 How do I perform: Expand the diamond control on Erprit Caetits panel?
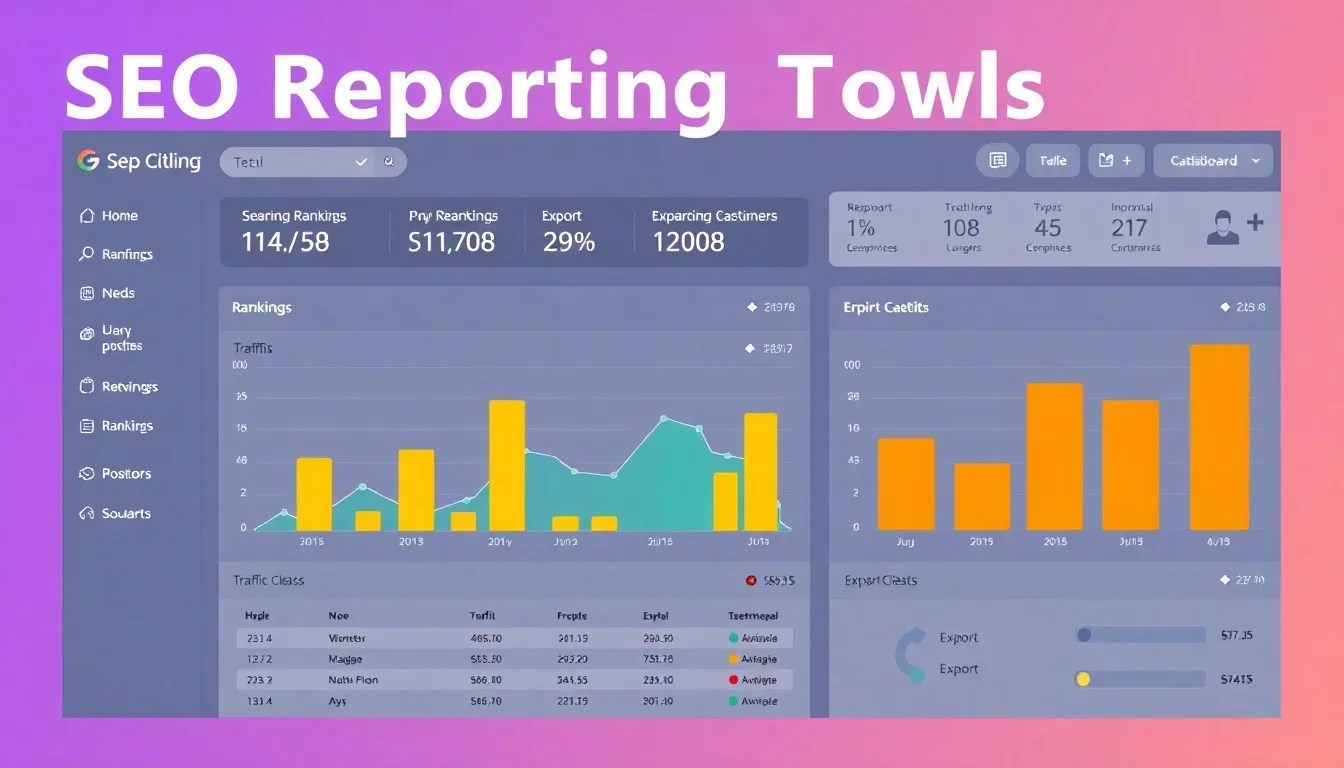(1224, 307)
